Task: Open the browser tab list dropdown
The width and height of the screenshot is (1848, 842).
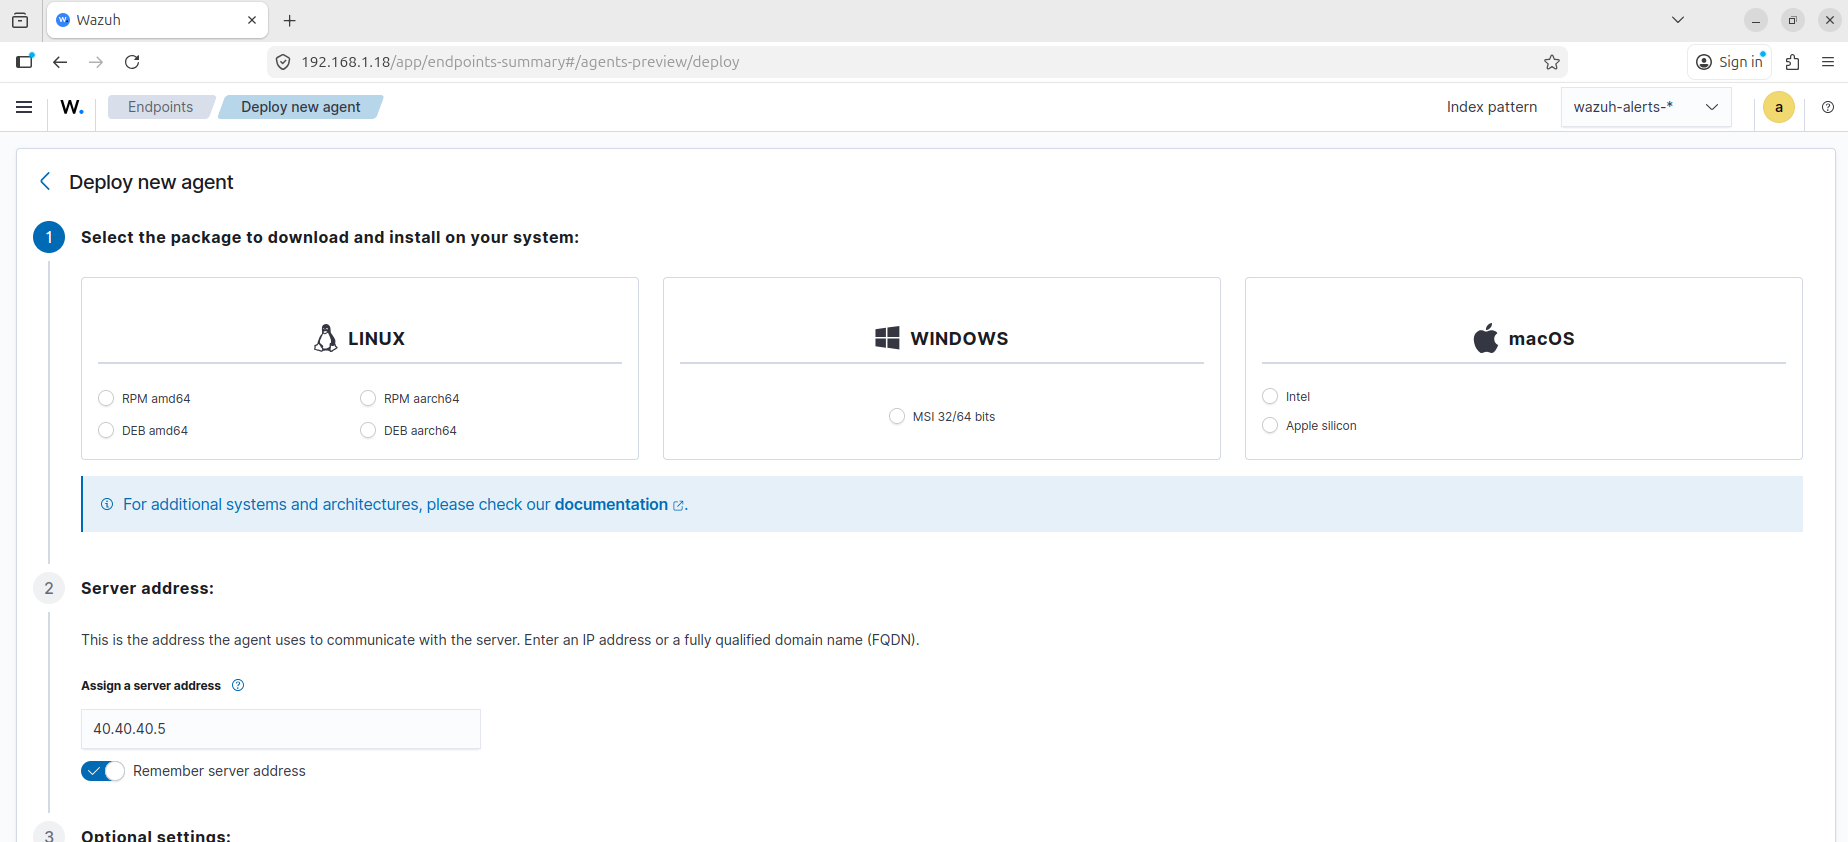Action: 1677,20
